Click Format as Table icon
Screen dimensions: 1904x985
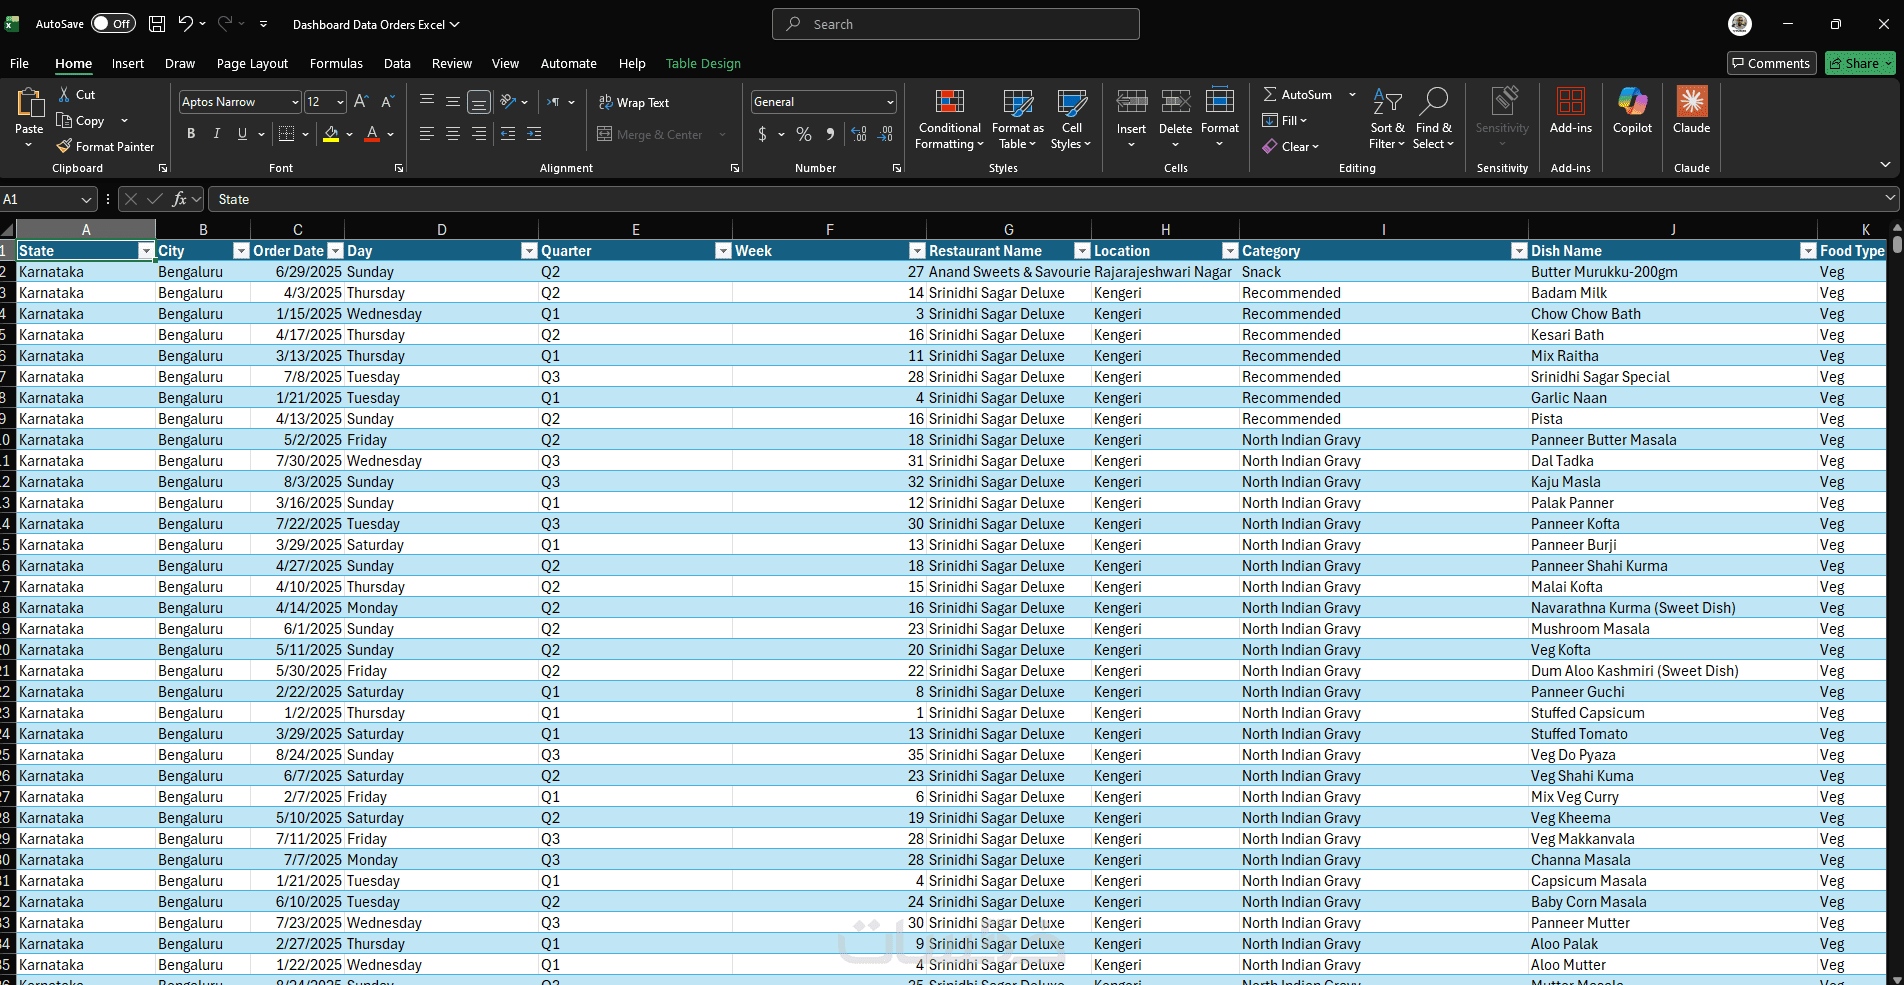coord(1018,102)
